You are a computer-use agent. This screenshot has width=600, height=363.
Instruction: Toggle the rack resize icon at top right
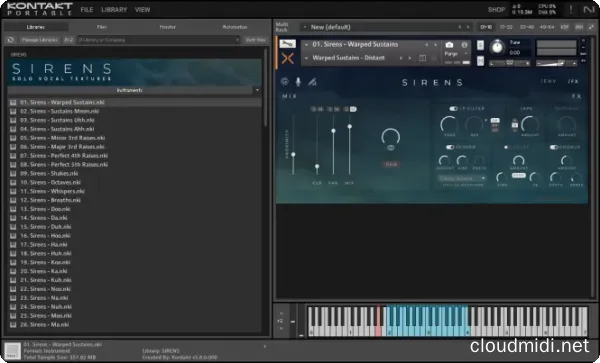592,27
